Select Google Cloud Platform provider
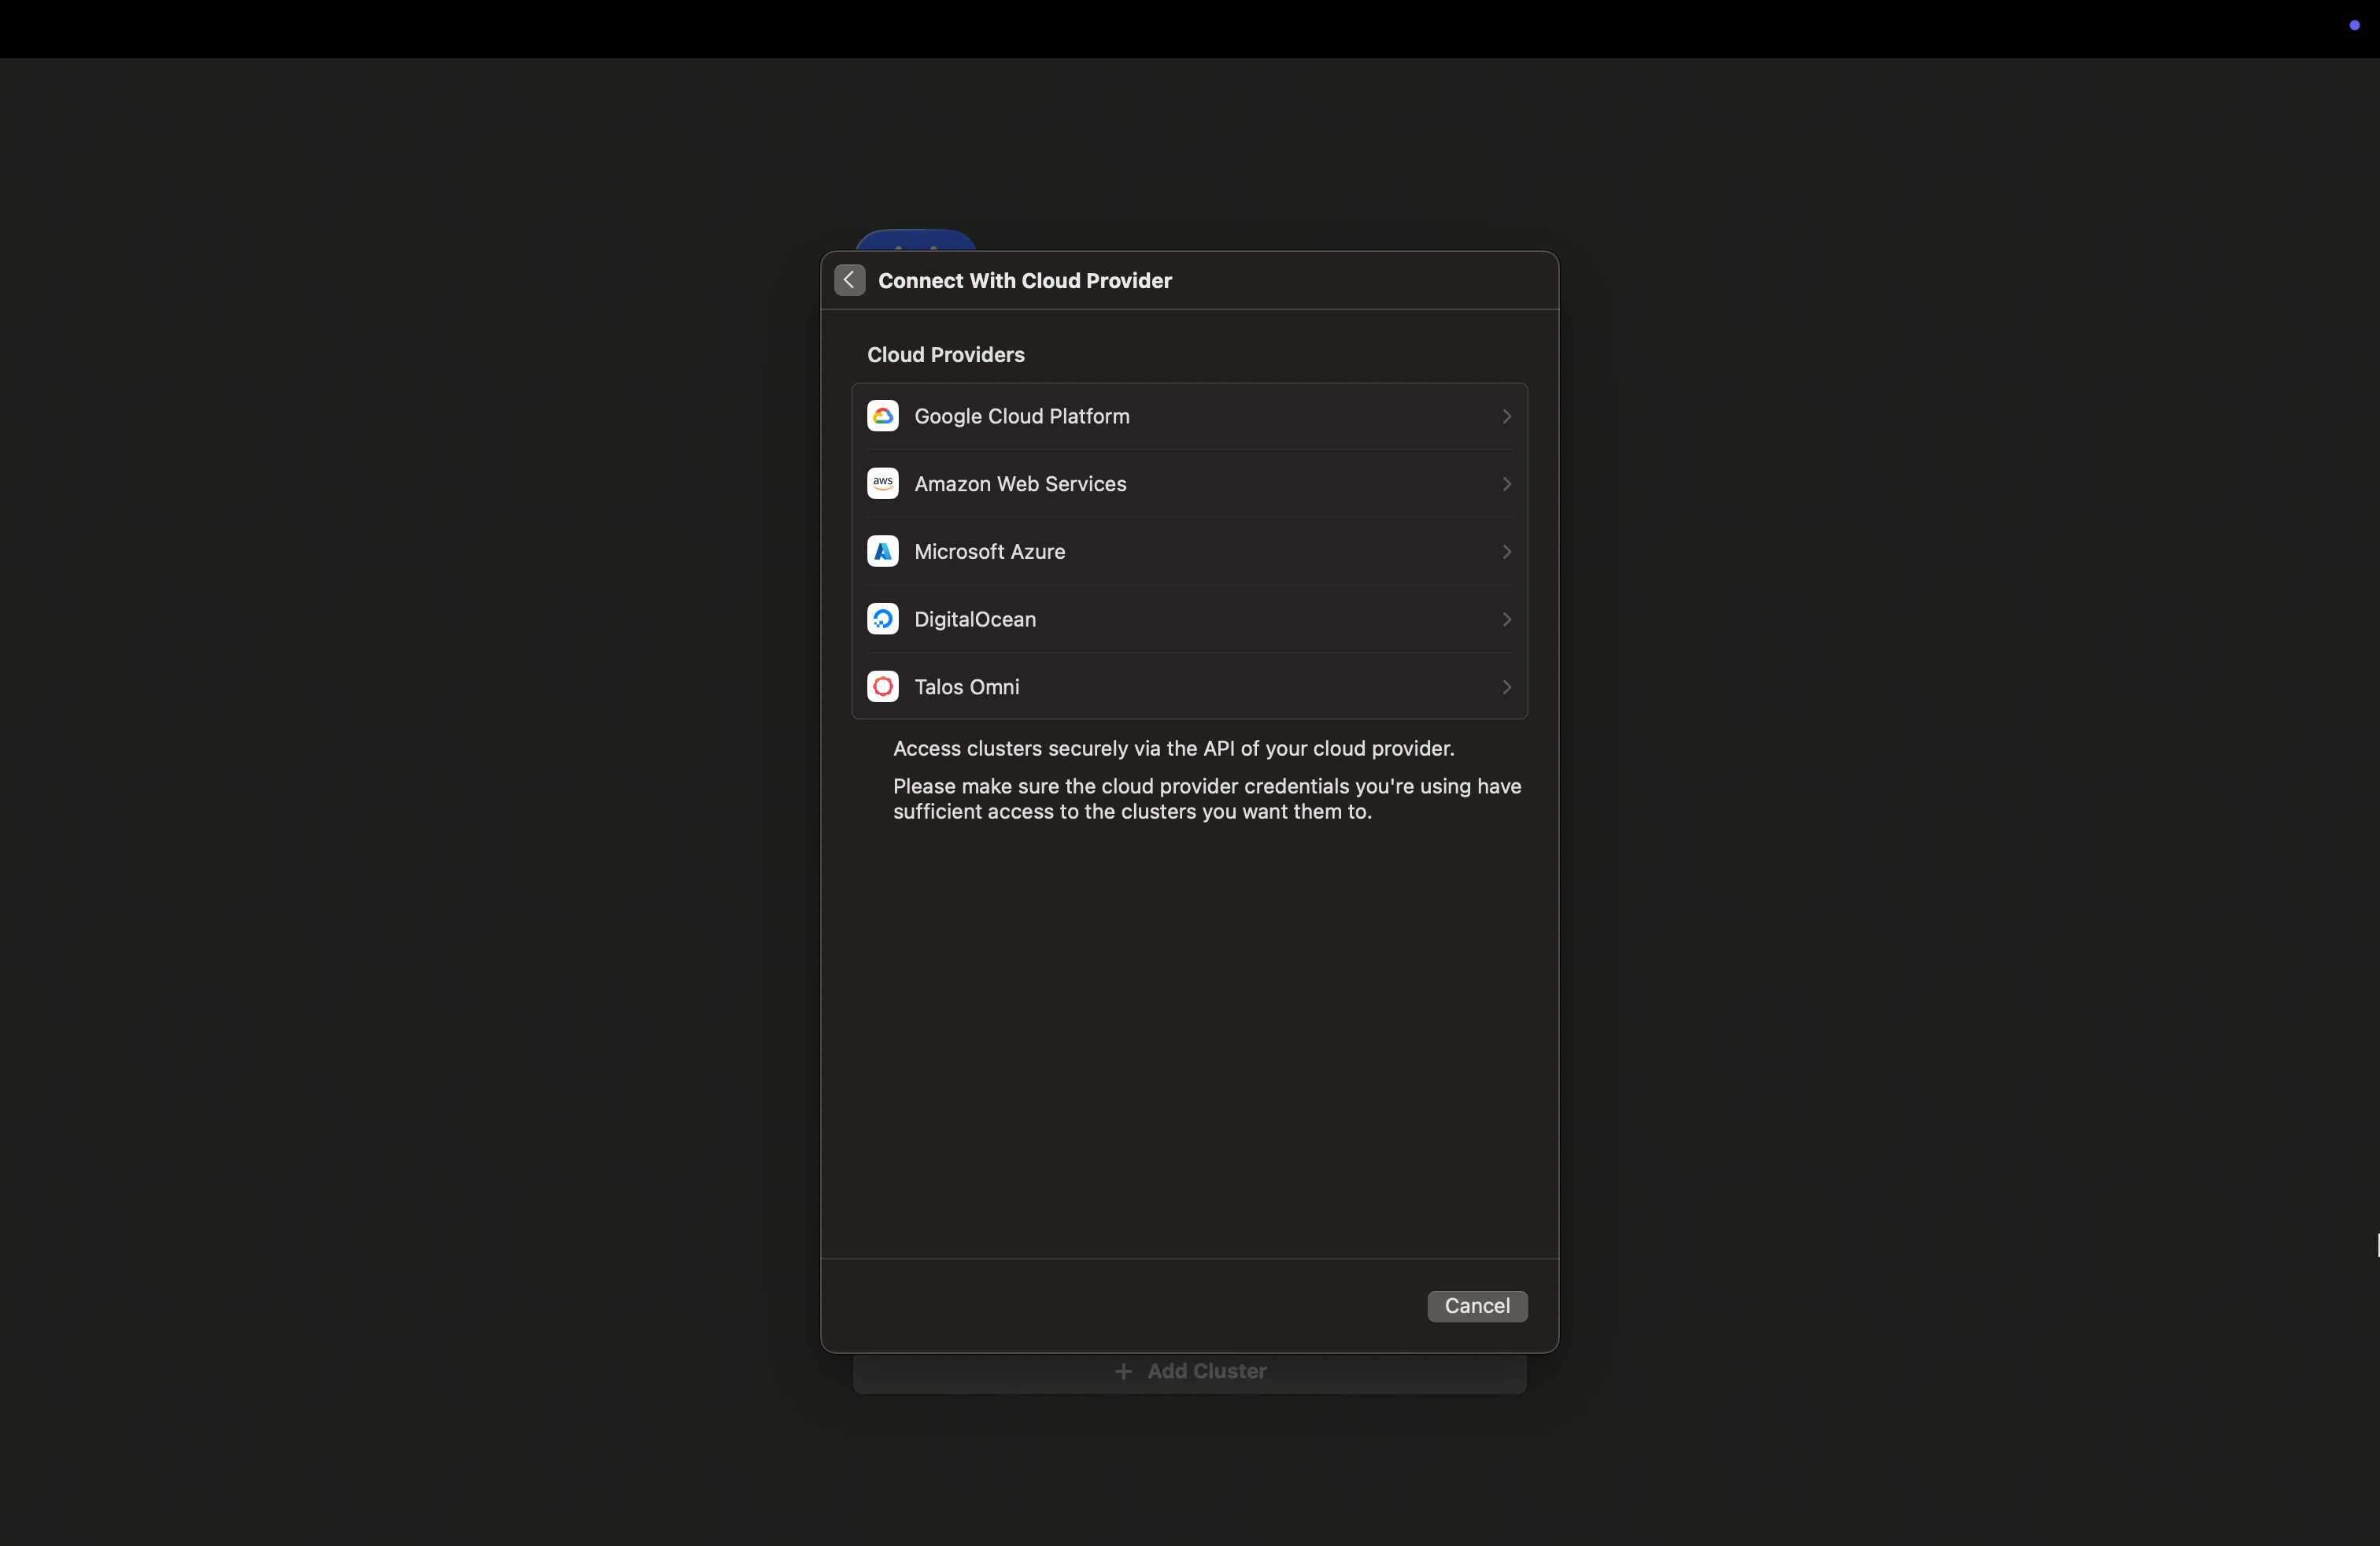Viewport: 2380px width, 1546px height. point(1189,416)
